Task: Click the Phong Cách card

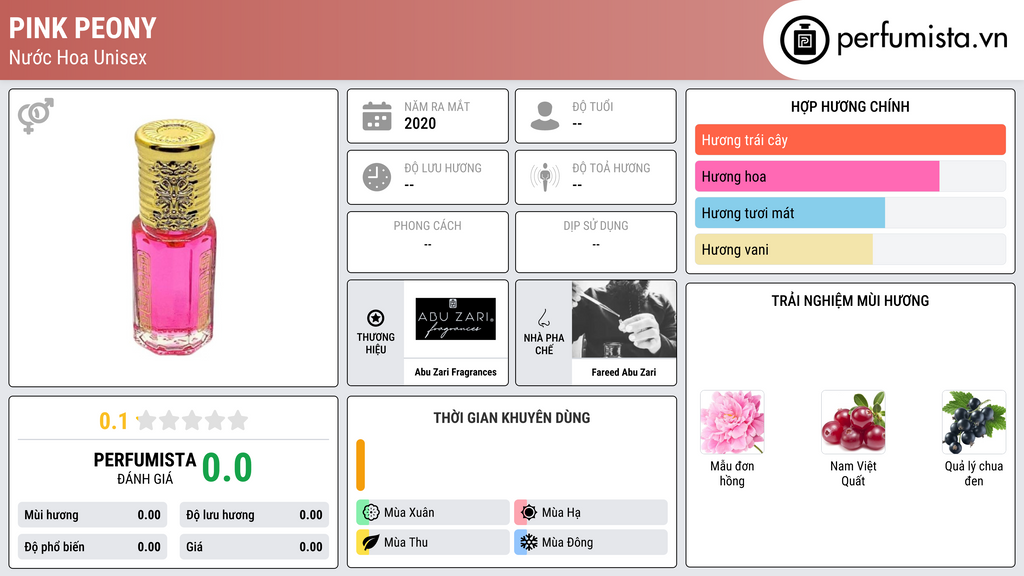Action: 428,242
